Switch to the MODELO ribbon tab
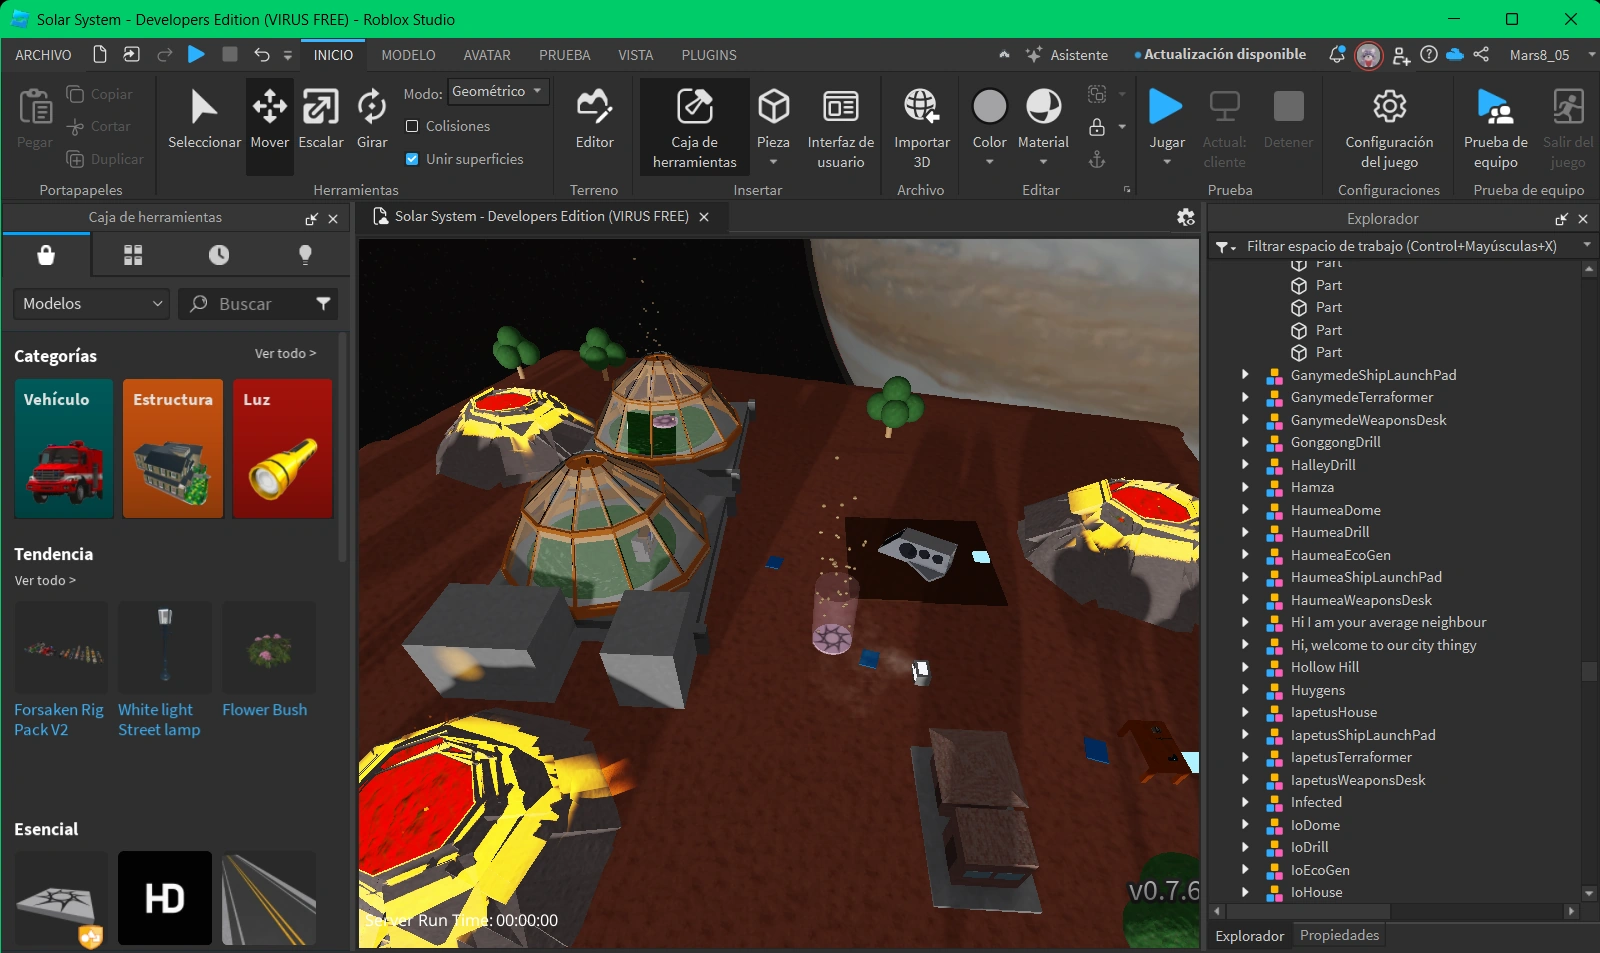Viewport: 1600px width, 953px height. point(408,55)
